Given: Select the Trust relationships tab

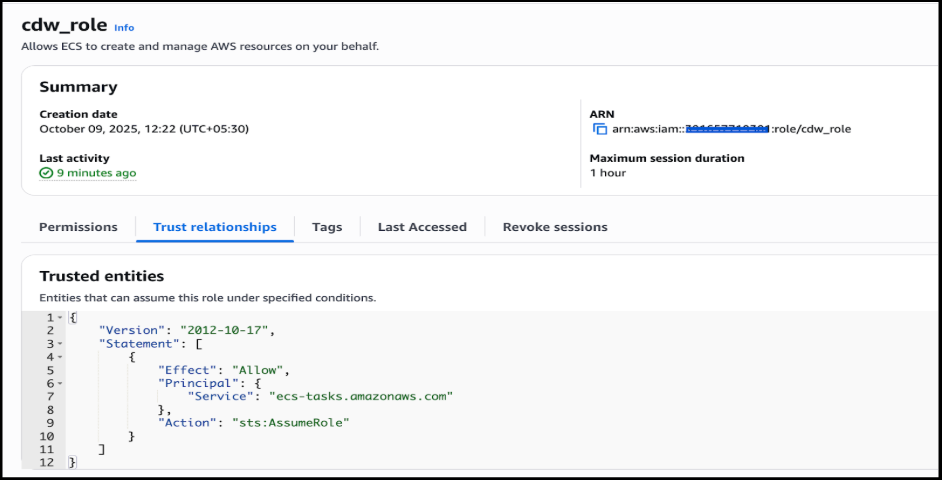Looking at the screenshot, I should 214,227.
